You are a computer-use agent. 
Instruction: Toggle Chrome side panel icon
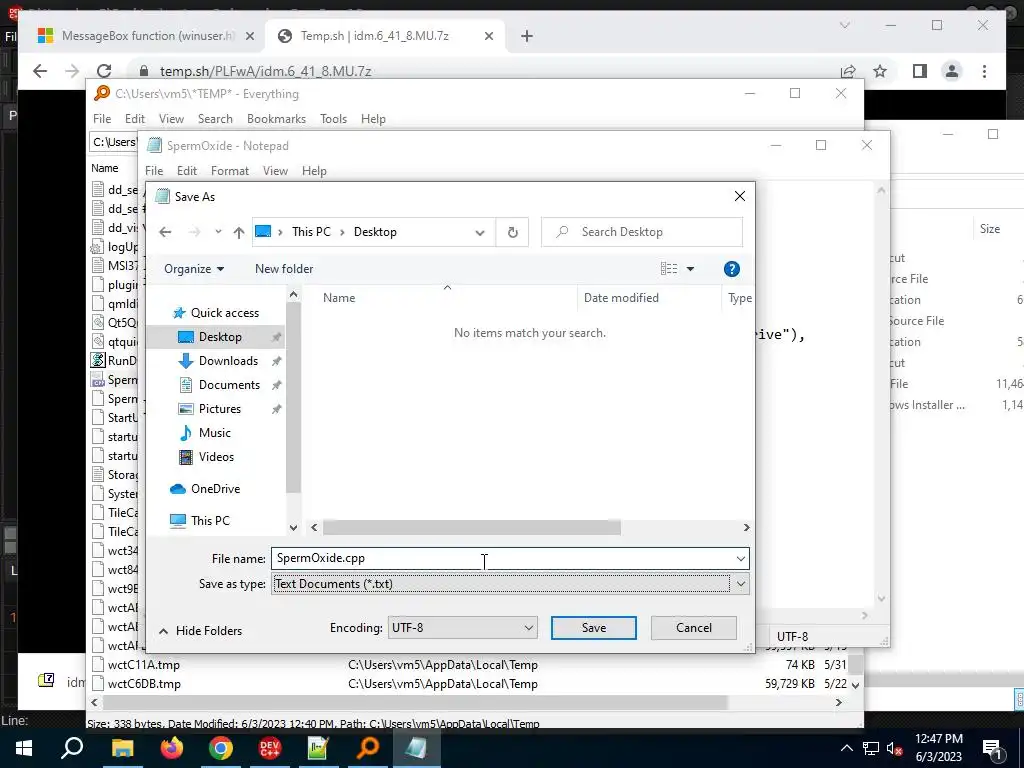[920, 71]
